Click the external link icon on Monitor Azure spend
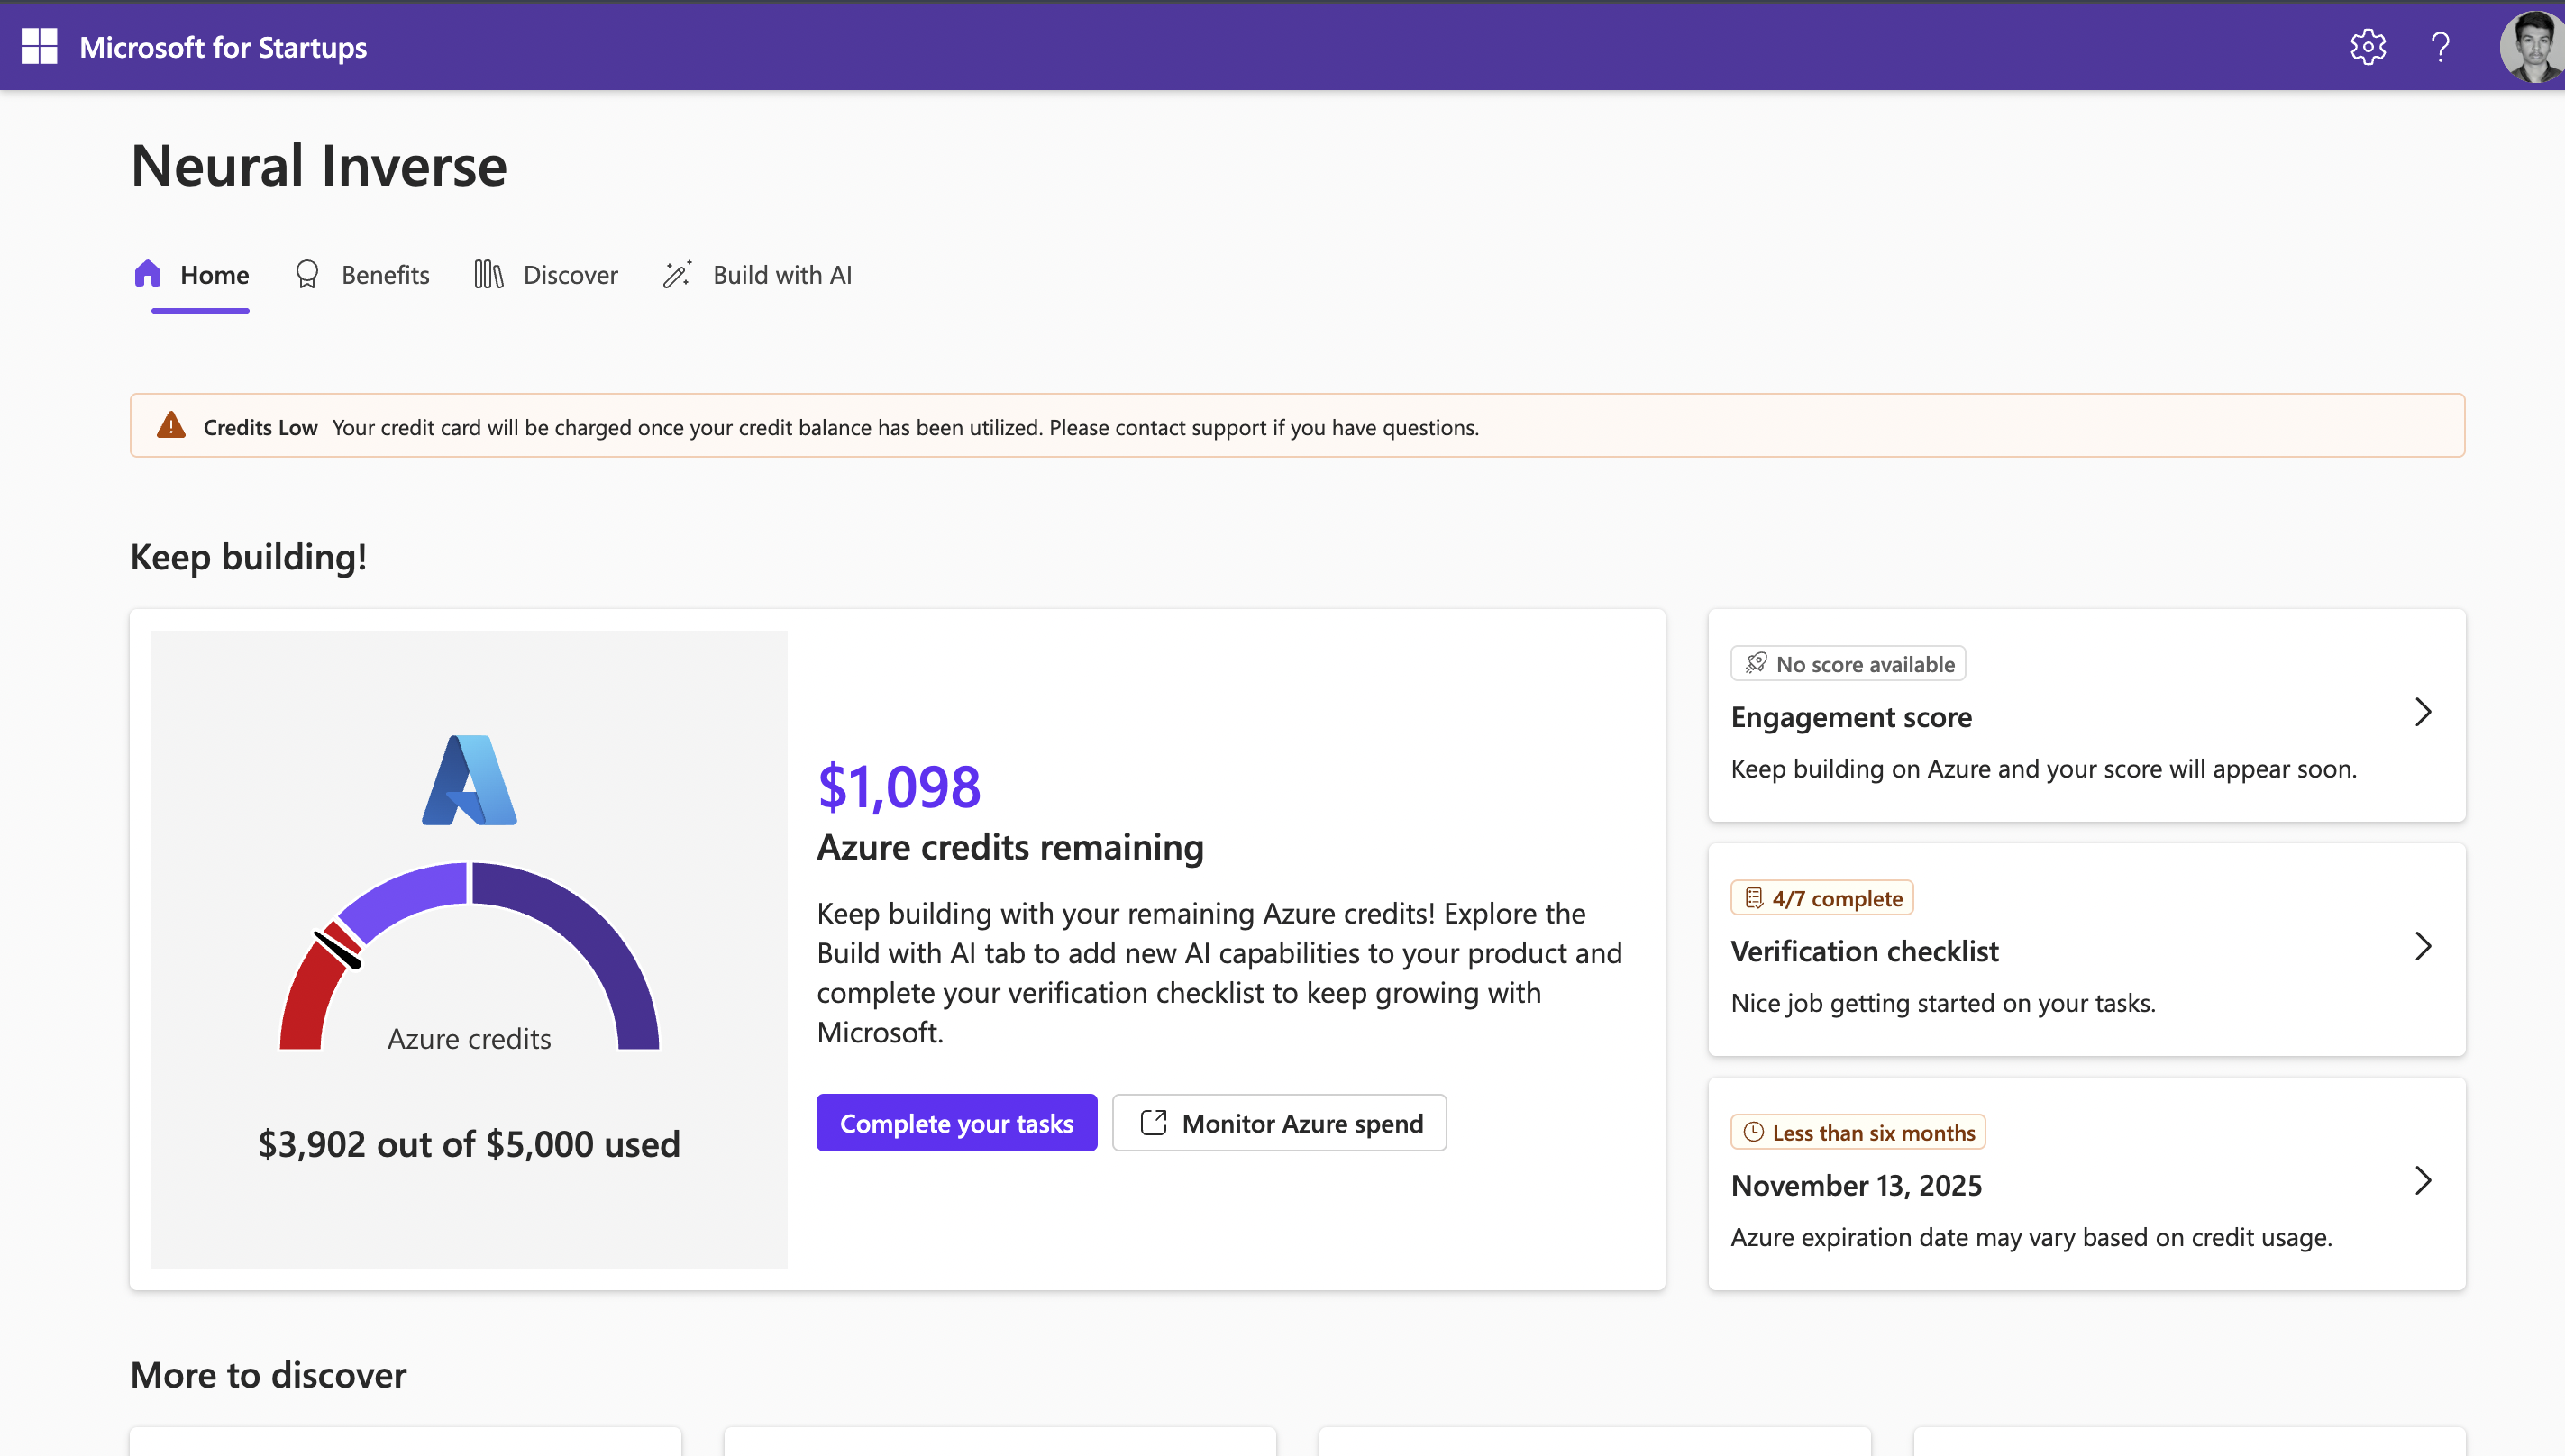 click(1153, 1123)
